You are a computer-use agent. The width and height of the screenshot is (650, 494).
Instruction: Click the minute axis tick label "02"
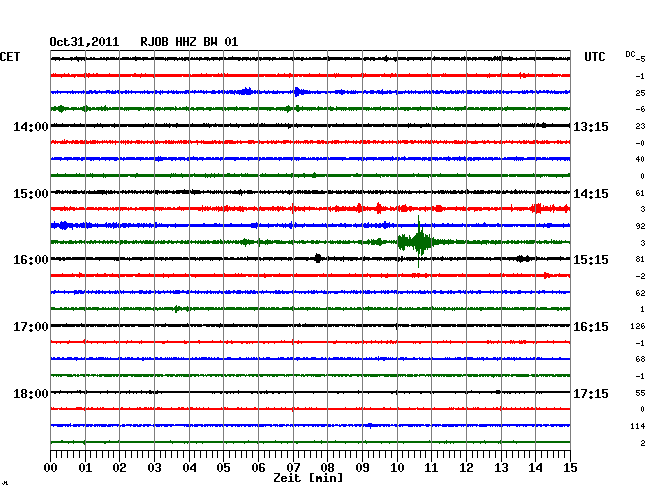pyautogui.click(x=119, y=467)
